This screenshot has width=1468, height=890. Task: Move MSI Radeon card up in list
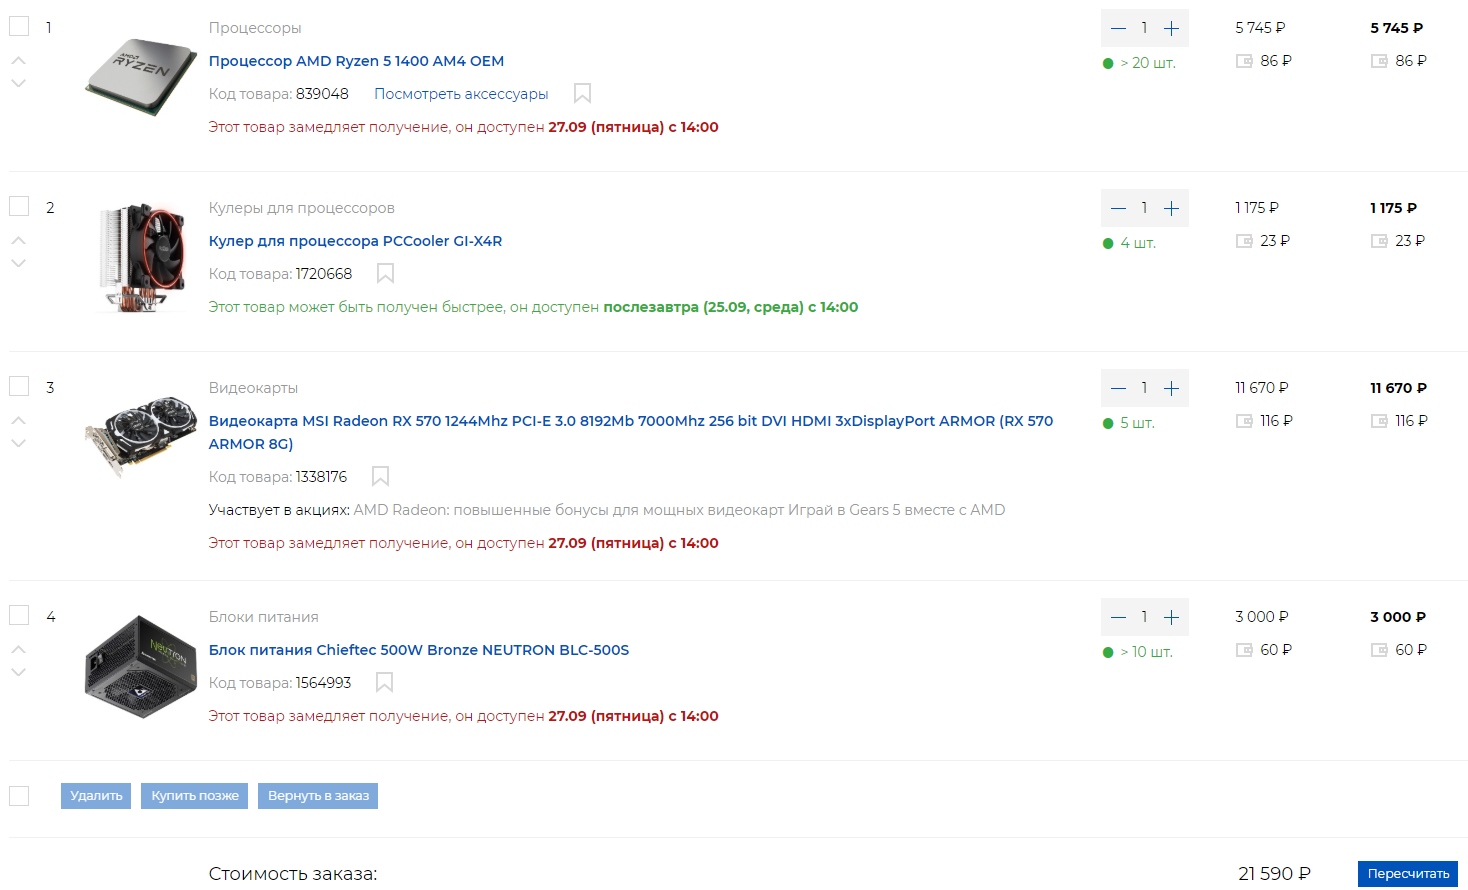point(18,420)
